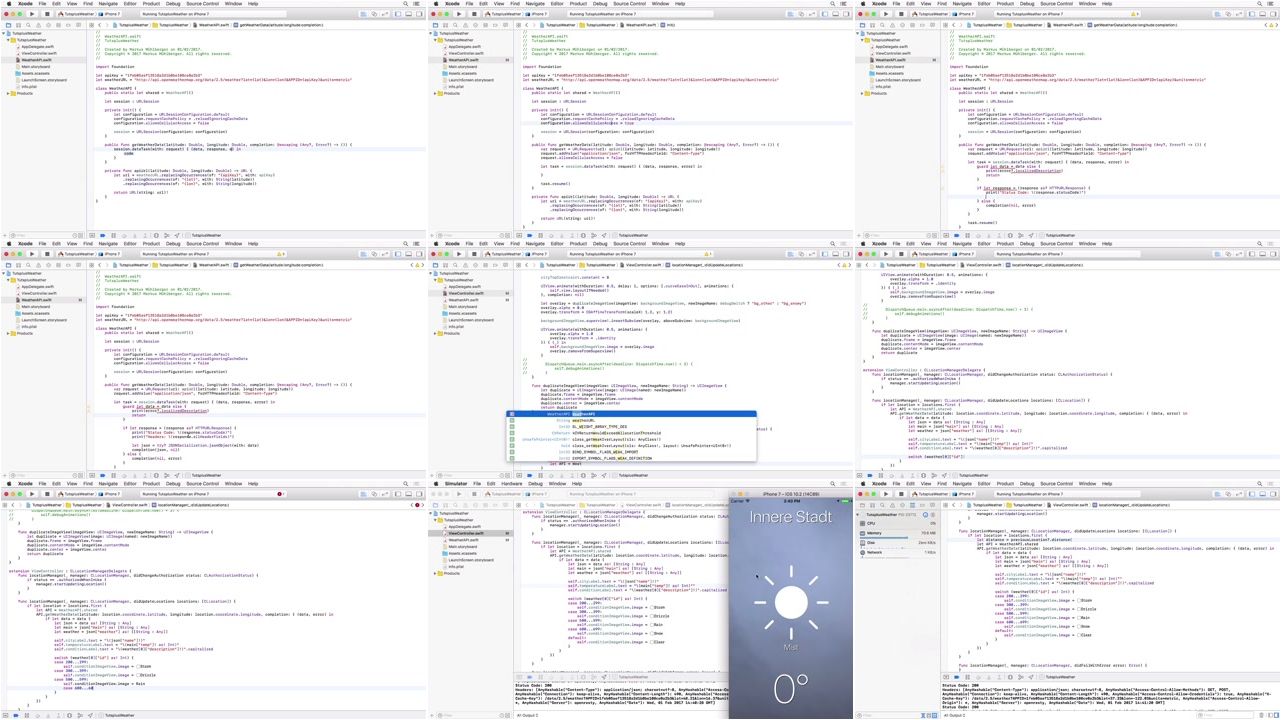Screen dimensions: 1281x720
Task: Open Editor menu in bottom-left Xcode window
Action: pos(130,484)
